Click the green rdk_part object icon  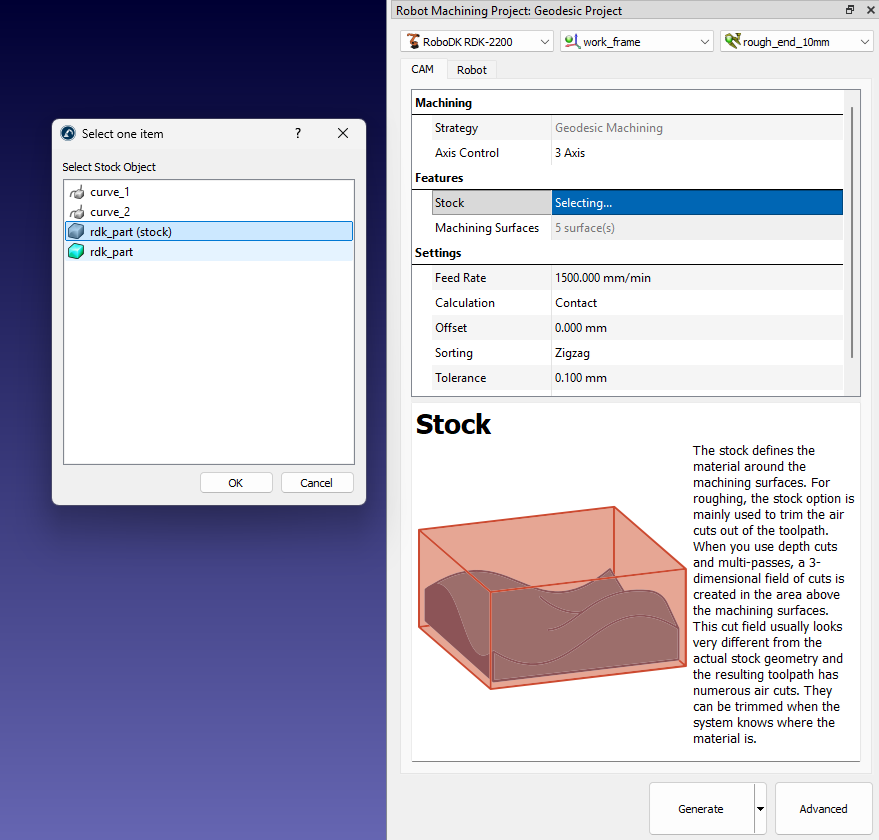click(x=77, y=252)
